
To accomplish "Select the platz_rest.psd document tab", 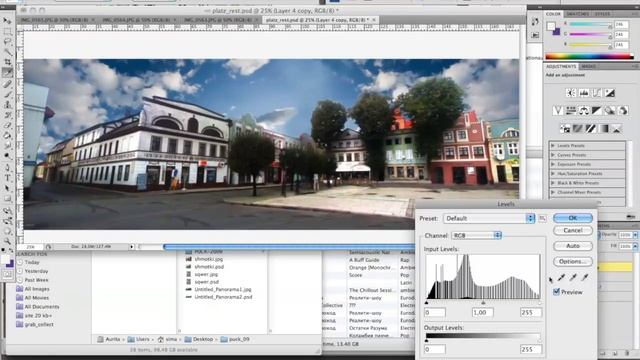I will (320, 20).
